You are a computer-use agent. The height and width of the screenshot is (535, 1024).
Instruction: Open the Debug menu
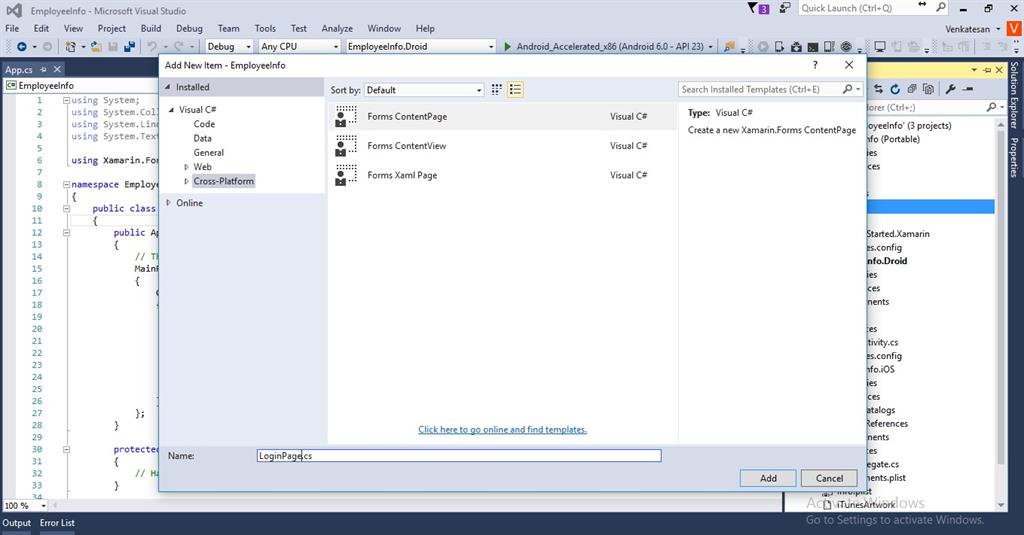[x=189, y=29]
